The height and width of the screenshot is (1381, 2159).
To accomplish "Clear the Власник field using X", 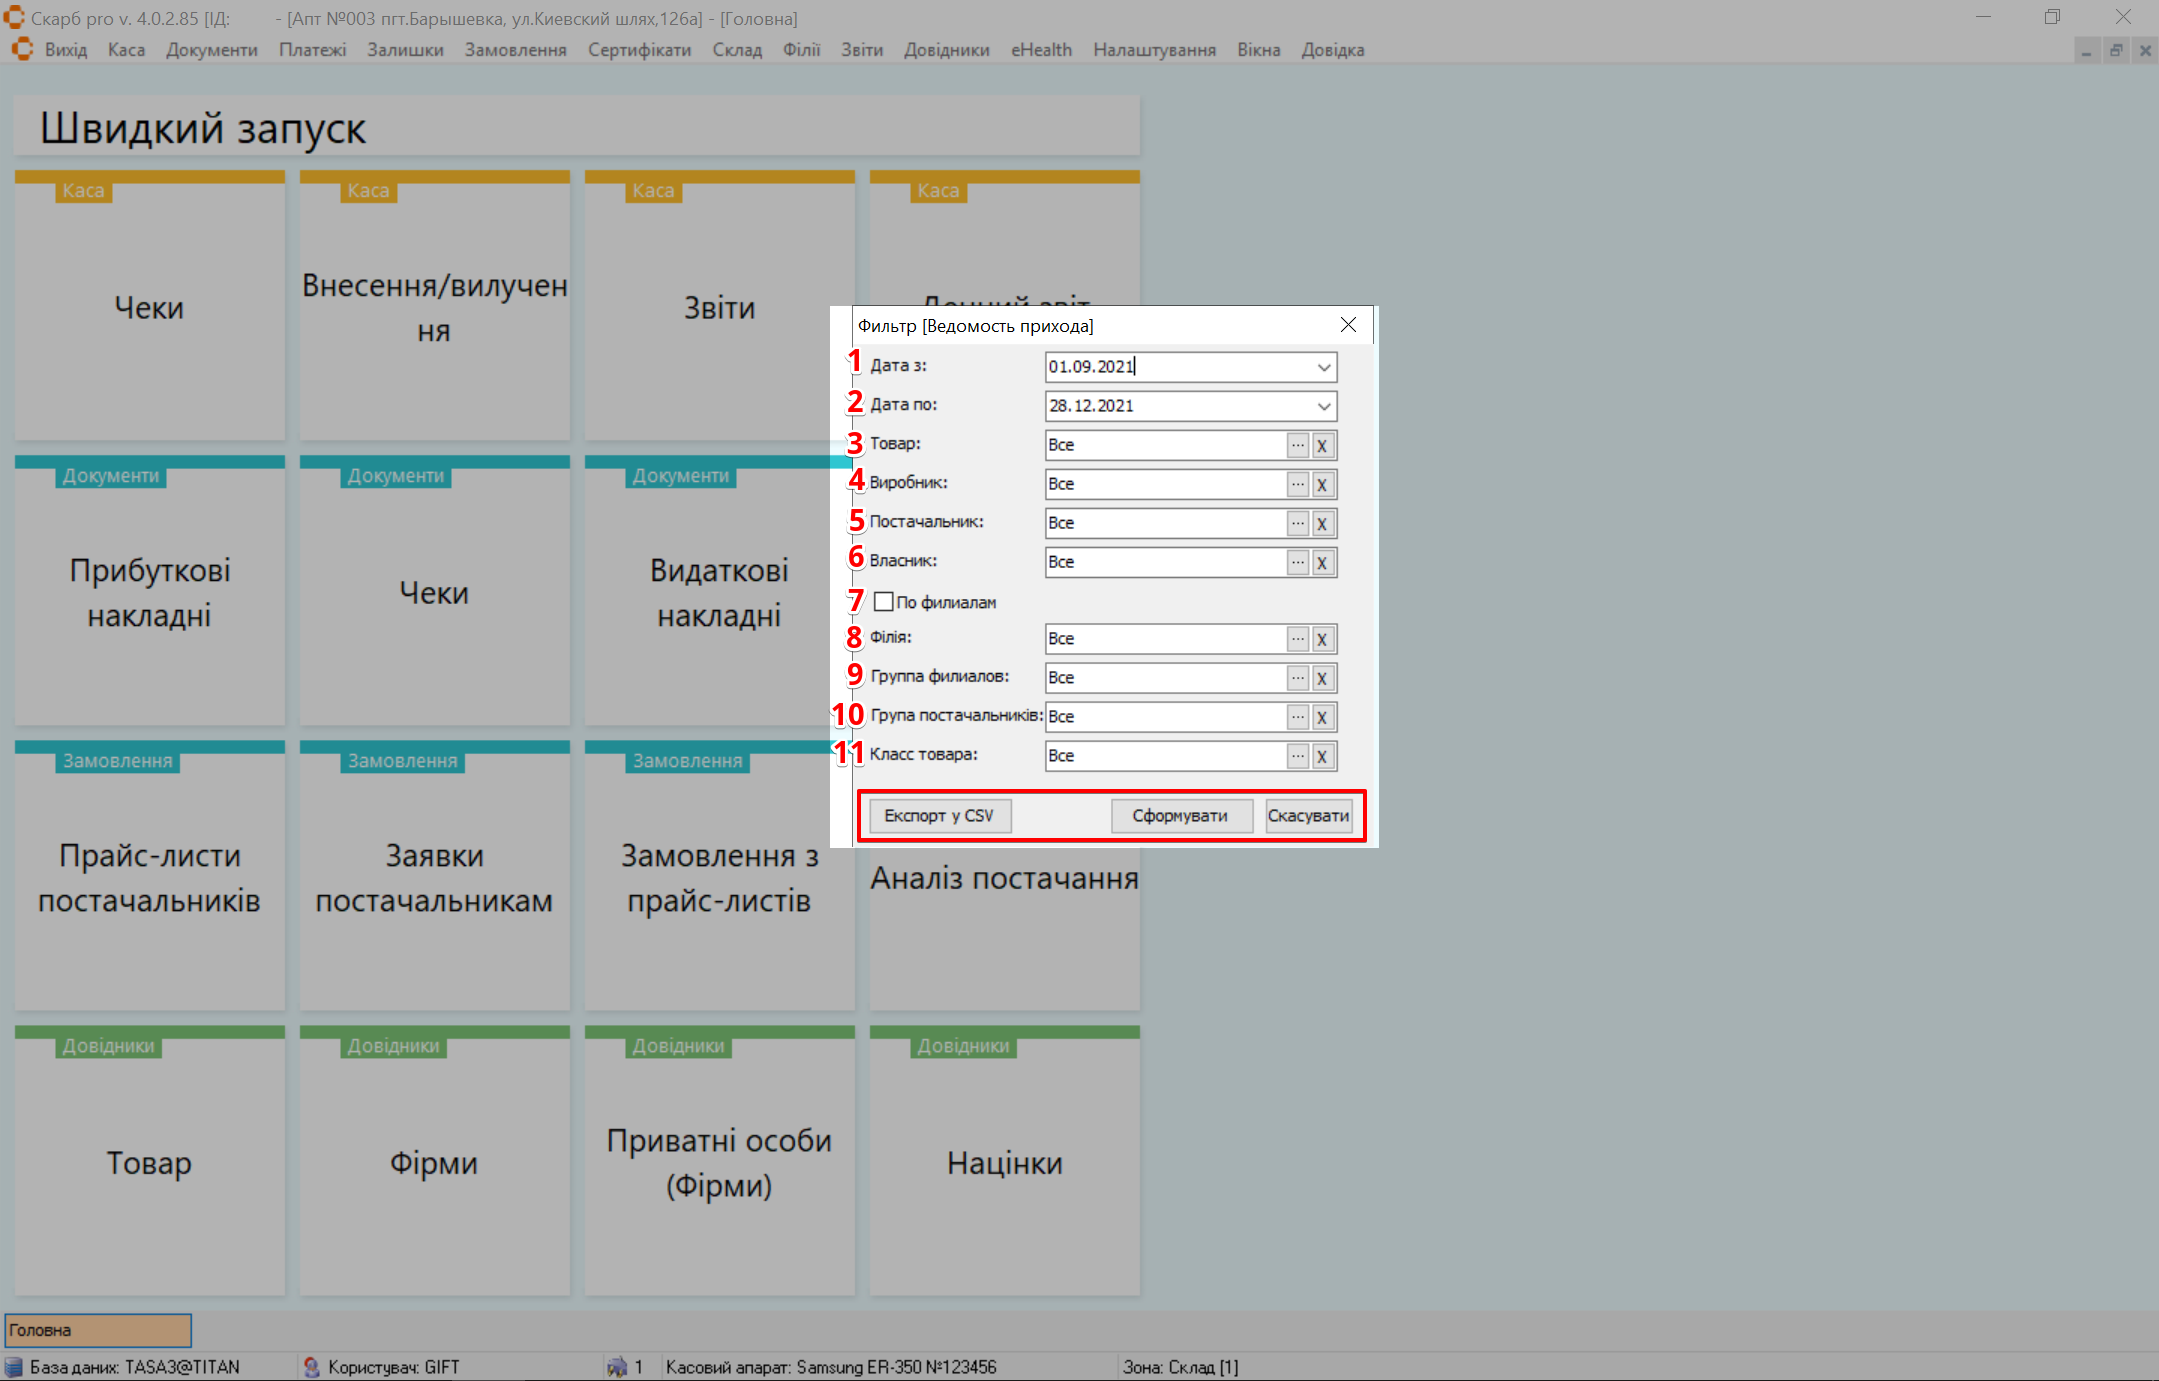I will tap(1322, 562).
